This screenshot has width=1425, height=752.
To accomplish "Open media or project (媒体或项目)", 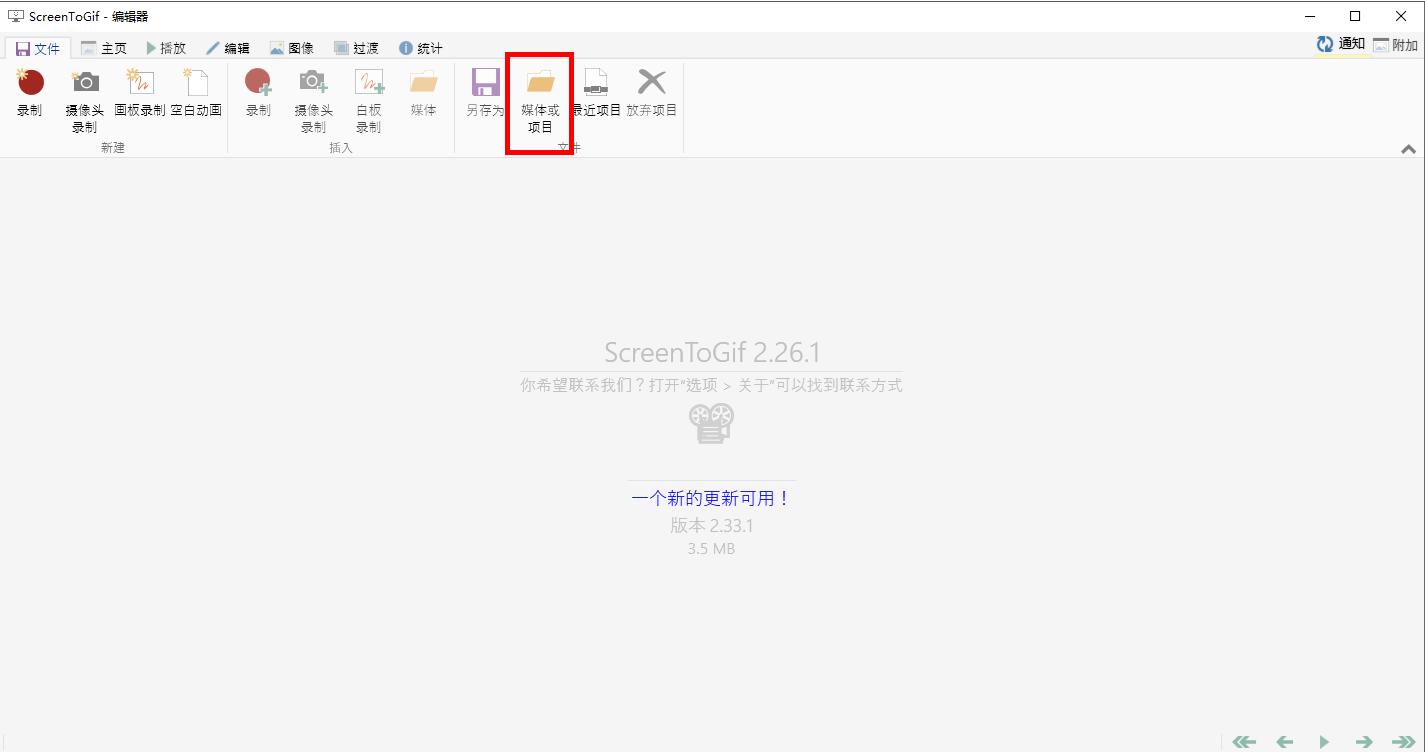I will click(540, 95).
